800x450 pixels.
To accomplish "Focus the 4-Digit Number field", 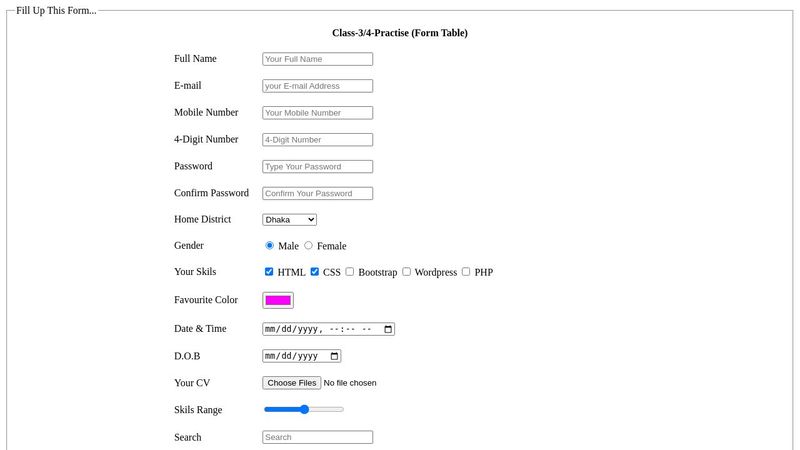I will pyautogui.click(x=317, y=140).
